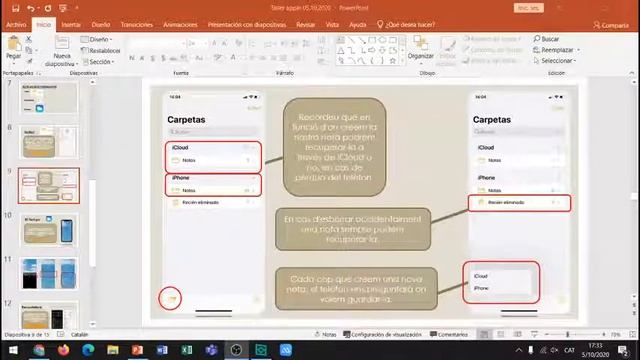This screenshot has width=640, height=360.
Task: Undo the last action in the title bar
Action: 31,8
